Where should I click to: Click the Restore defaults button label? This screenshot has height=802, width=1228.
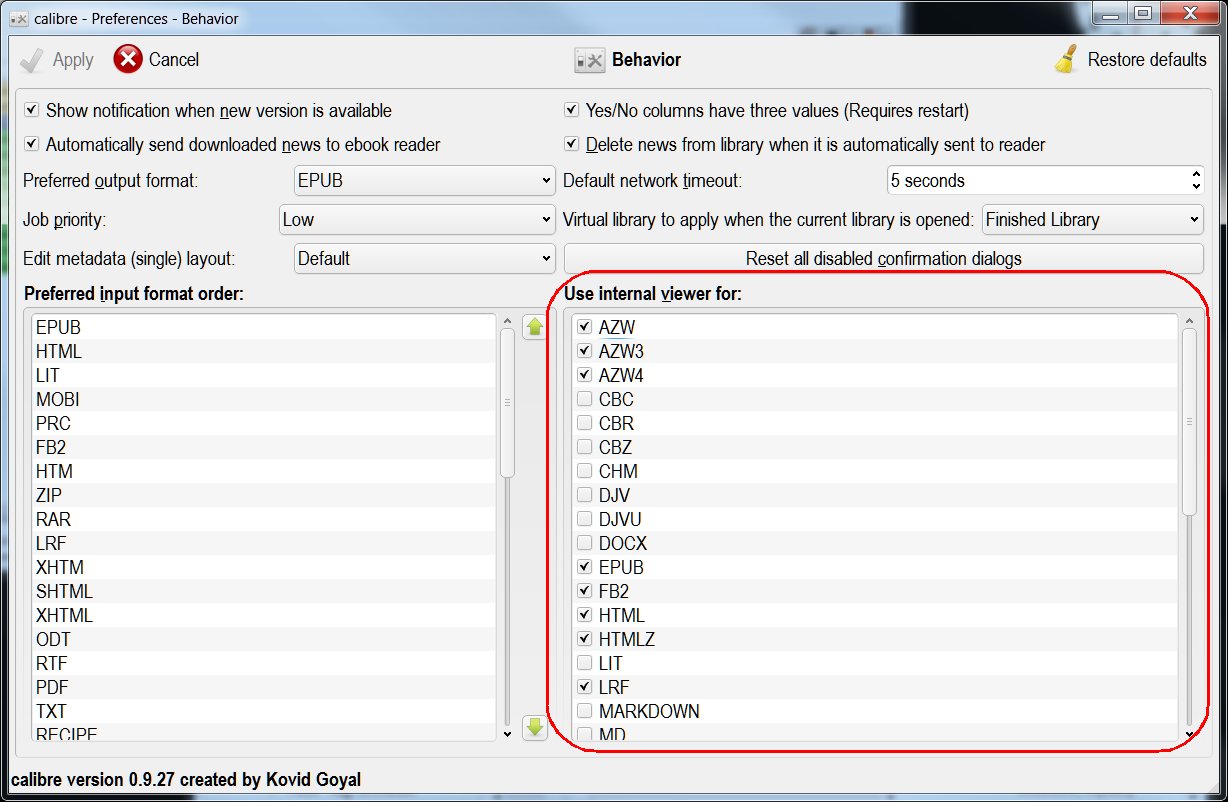1147,59
